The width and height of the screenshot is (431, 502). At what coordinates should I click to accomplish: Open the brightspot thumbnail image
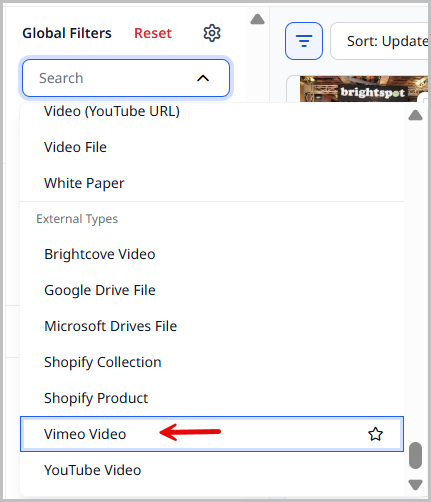click(x=363, y=89)
